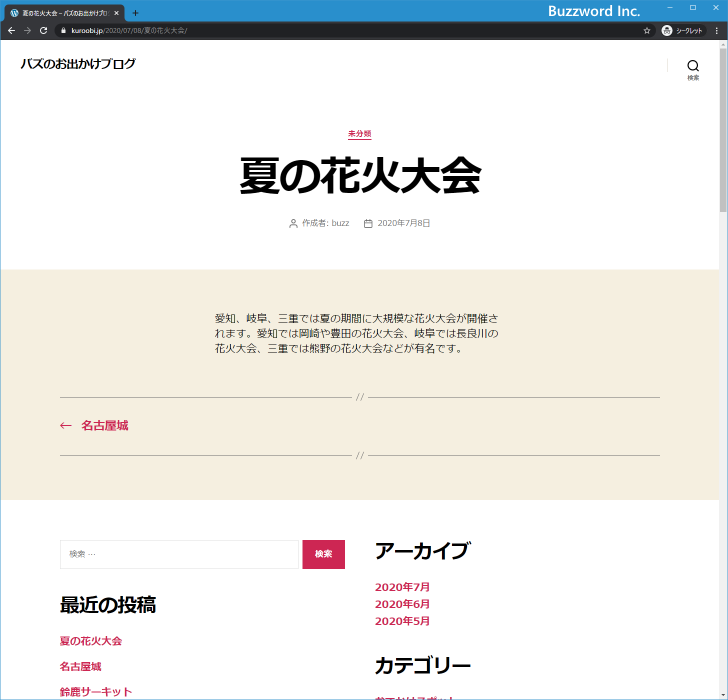The width and height of the screenshot is (728, 700).
Task: Open a new tab with plus button
Action: pos(135,13)
